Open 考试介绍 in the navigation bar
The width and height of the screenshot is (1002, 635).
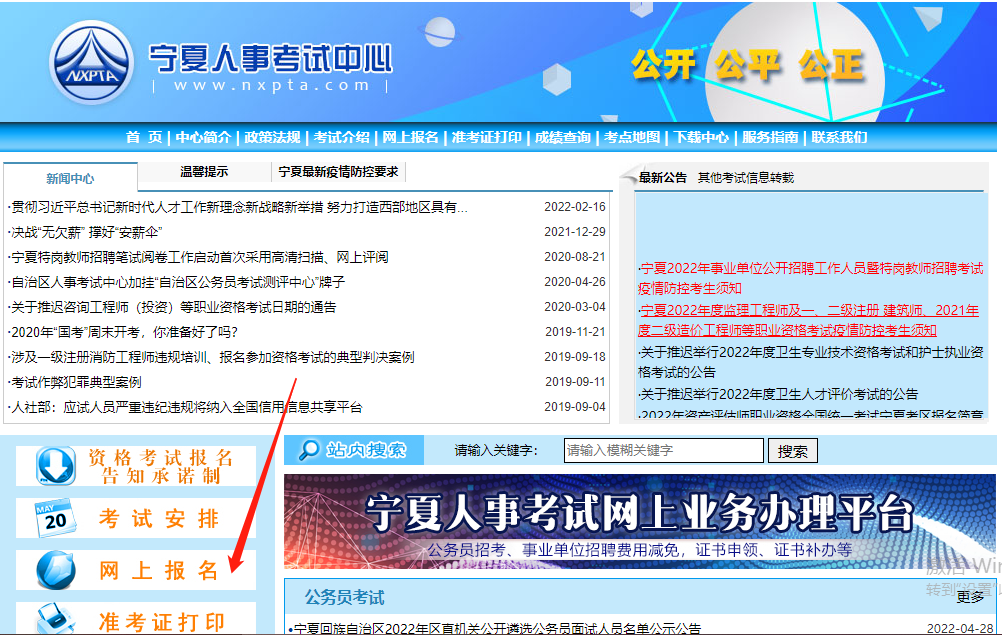tap(341, 137)
